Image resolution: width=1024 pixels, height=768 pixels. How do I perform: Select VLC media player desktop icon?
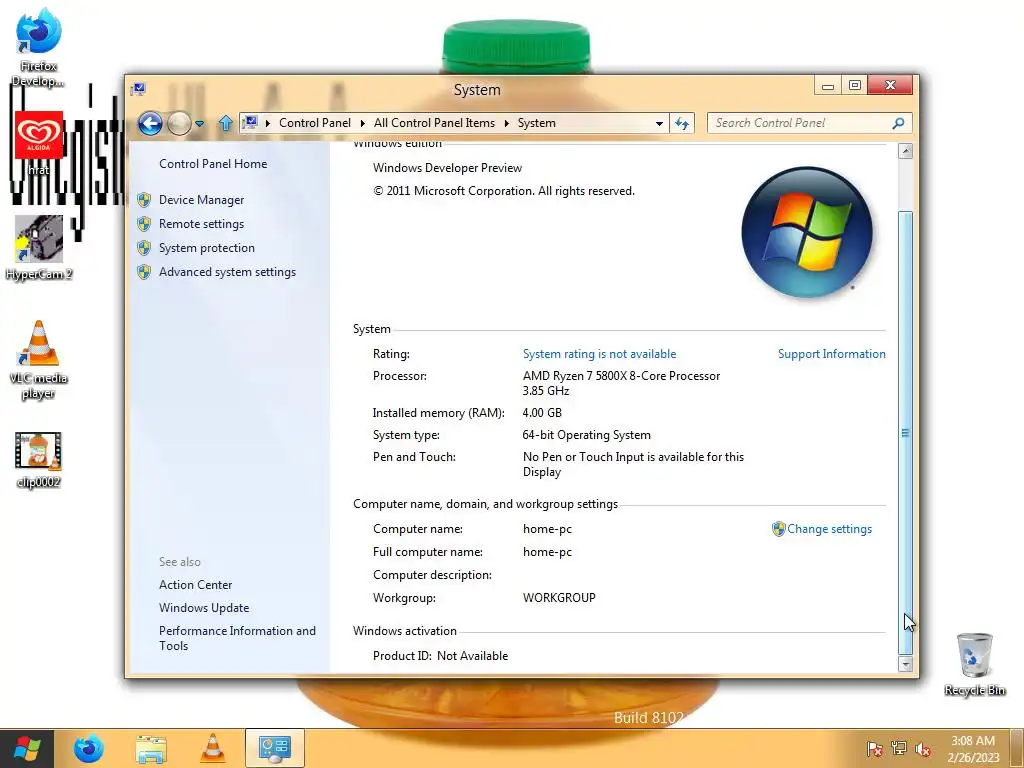[x=39, y=360]
